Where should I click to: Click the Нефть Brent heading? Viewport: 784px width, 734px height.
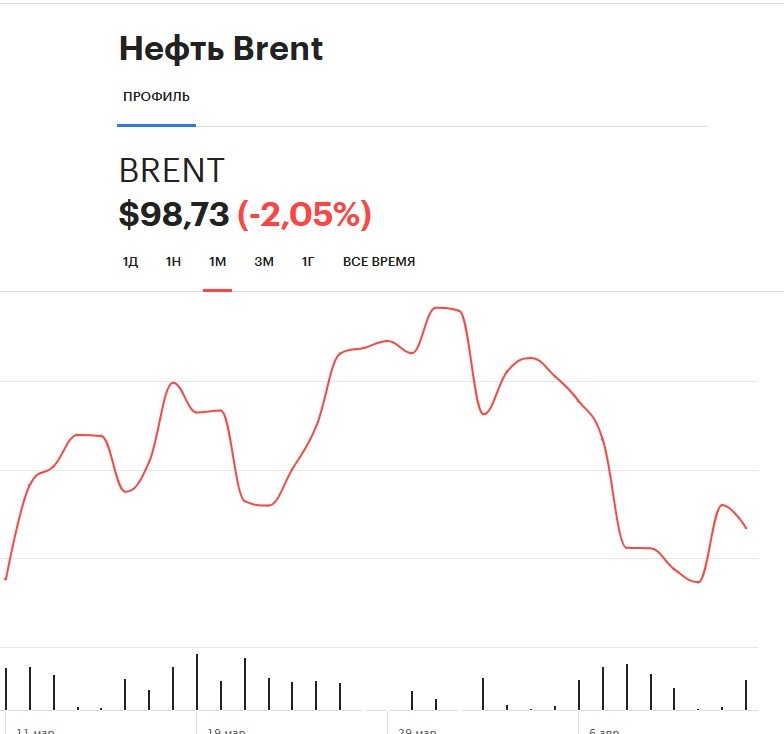click(221, 49)
